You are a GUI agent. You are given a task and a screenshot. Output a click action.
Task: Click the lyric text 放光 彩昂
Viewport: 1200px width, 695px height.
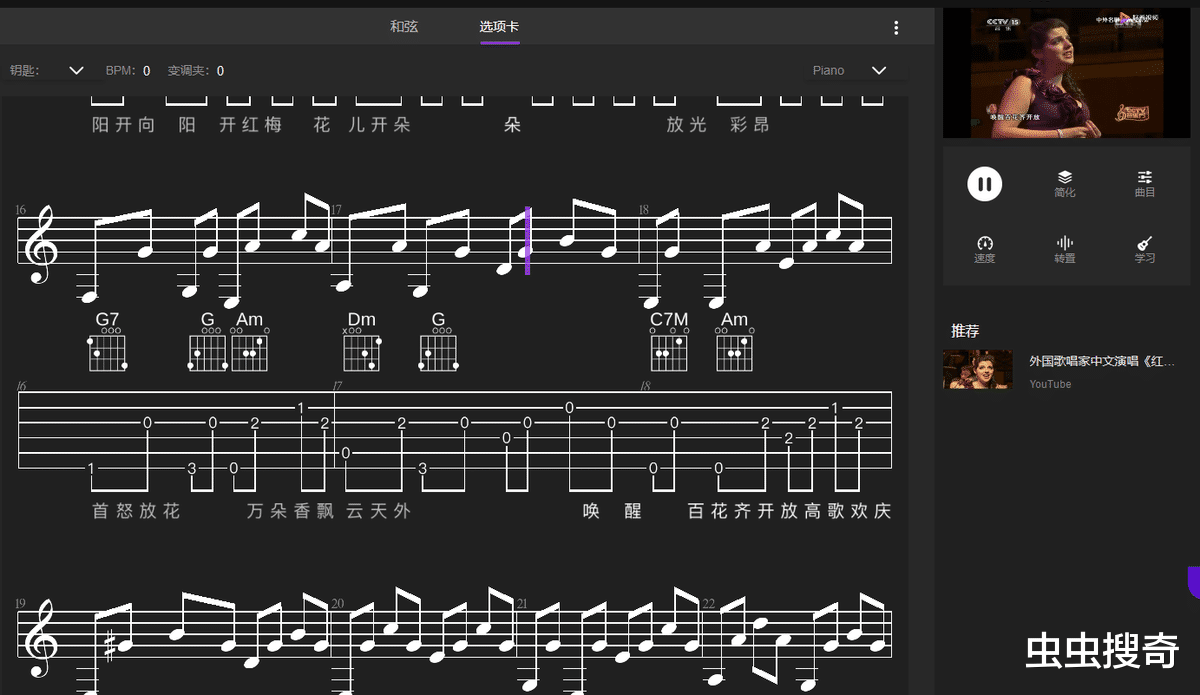click(x=718, y=125)
